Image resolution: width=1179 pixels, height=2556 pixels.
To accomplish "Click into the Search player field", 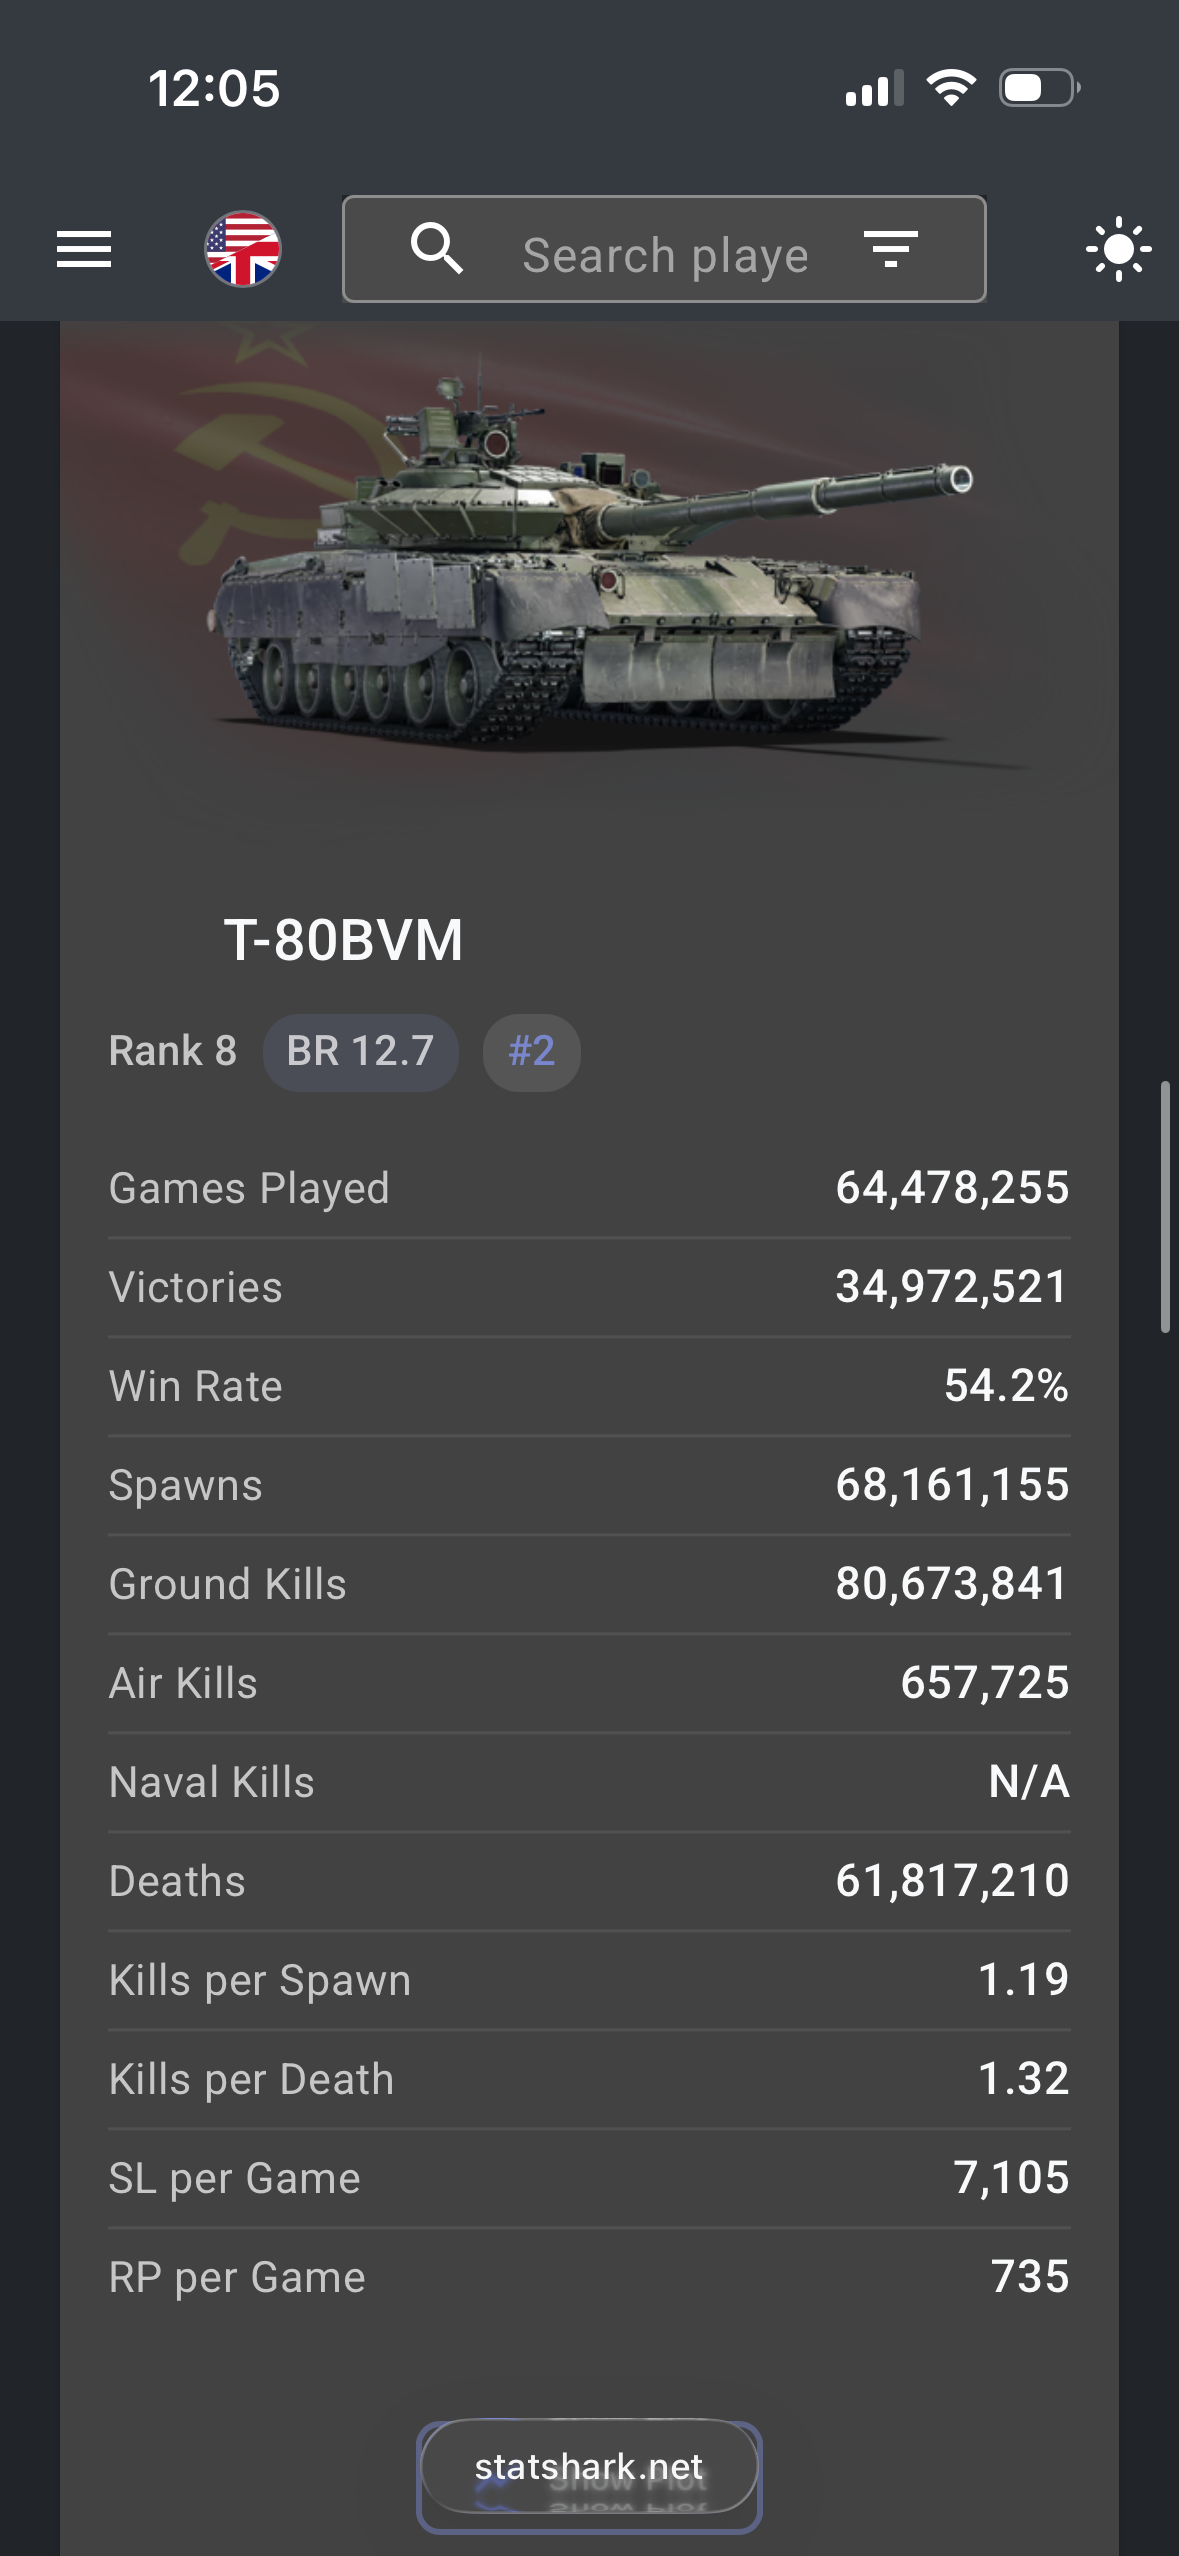I will point(665,255).
